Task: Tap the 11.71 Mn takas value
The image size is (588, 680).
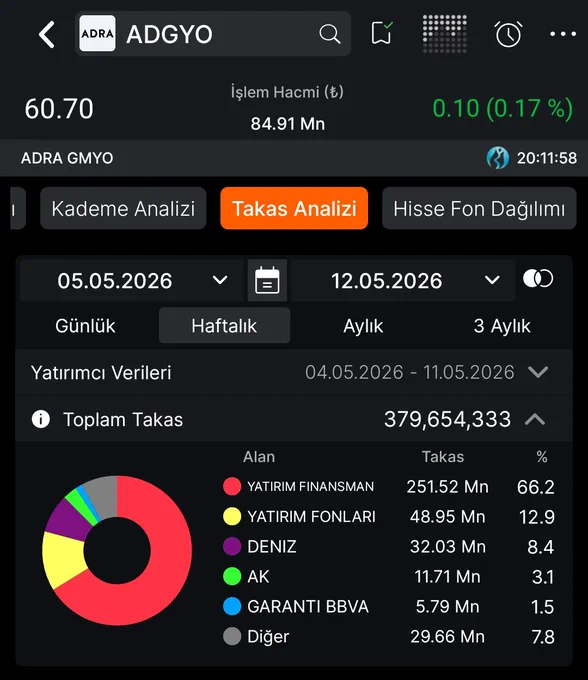Action: click(448, 576)
